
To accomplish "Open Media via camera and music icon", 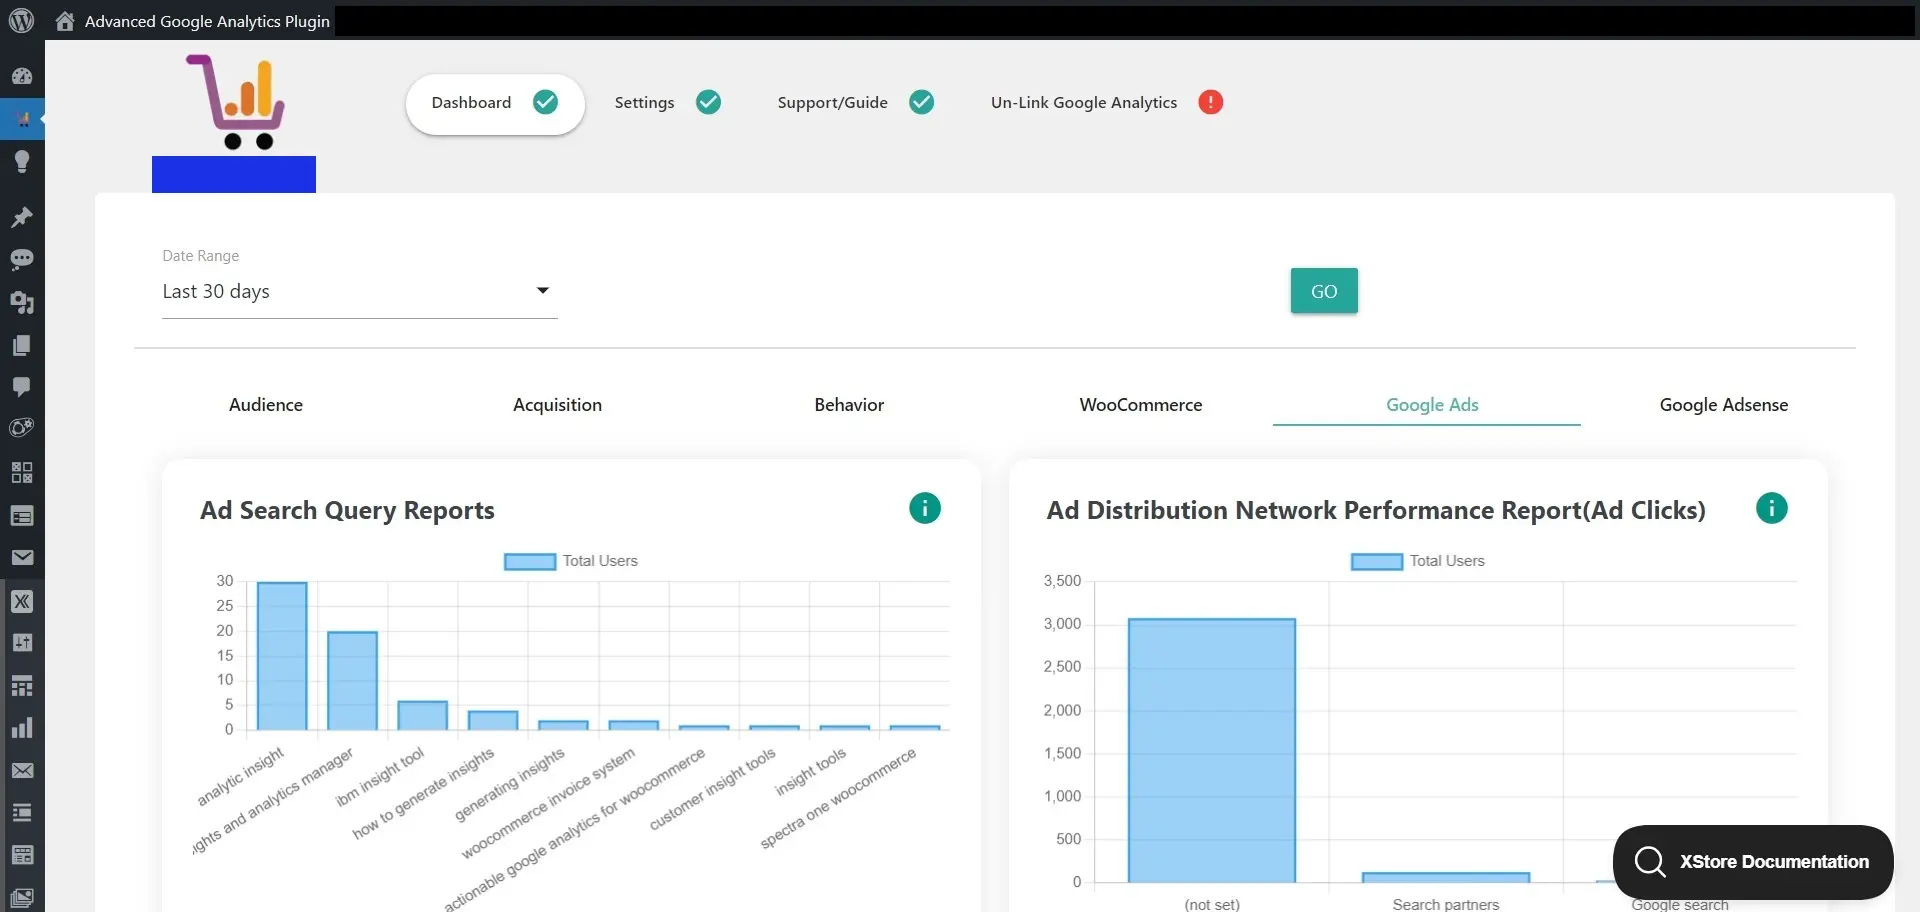I will (x=22, y=302).
